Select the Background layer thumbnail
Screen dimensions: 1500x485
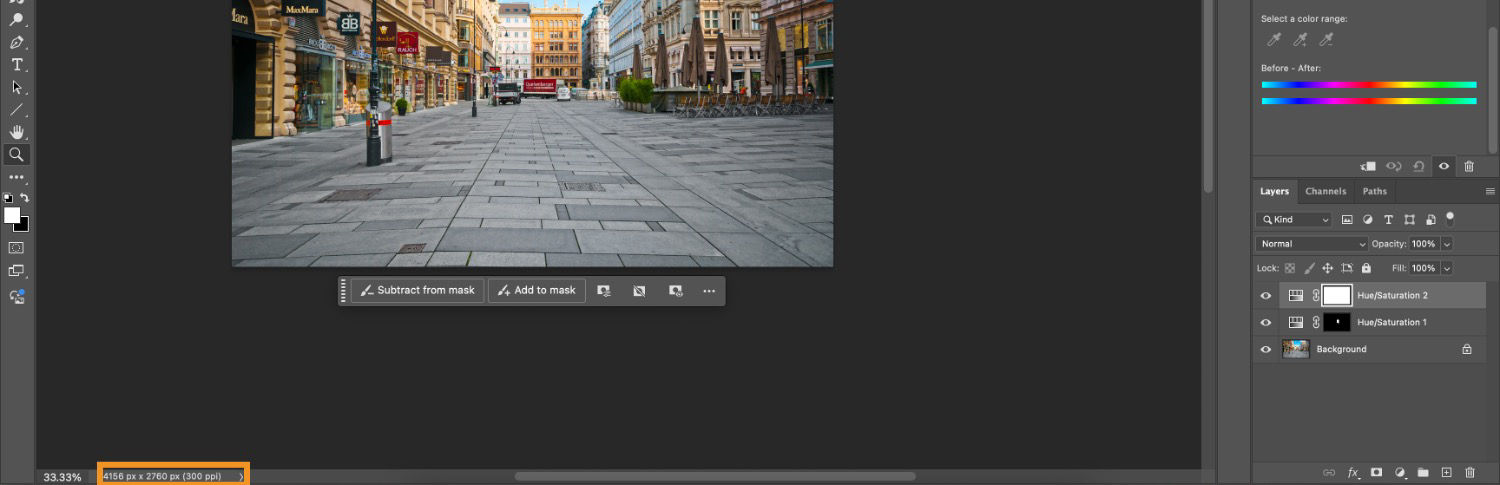point(1296,349)
